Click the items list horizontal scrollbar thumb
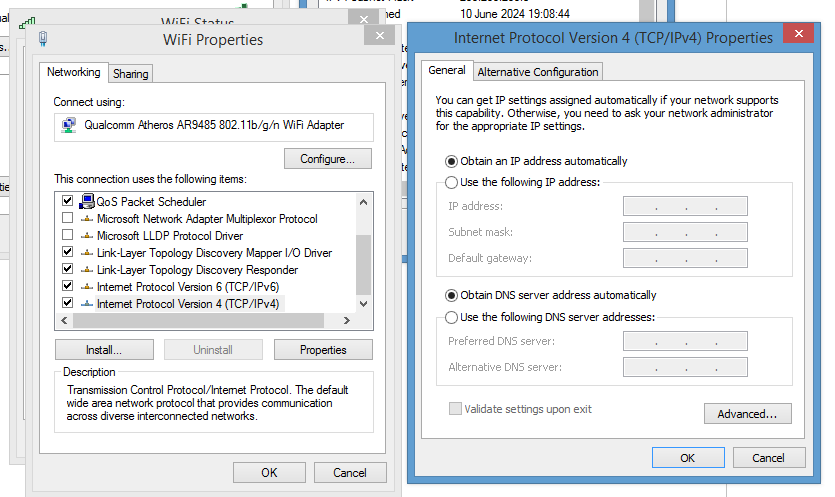This screenshot has height=497, width=835. (199, 321)
